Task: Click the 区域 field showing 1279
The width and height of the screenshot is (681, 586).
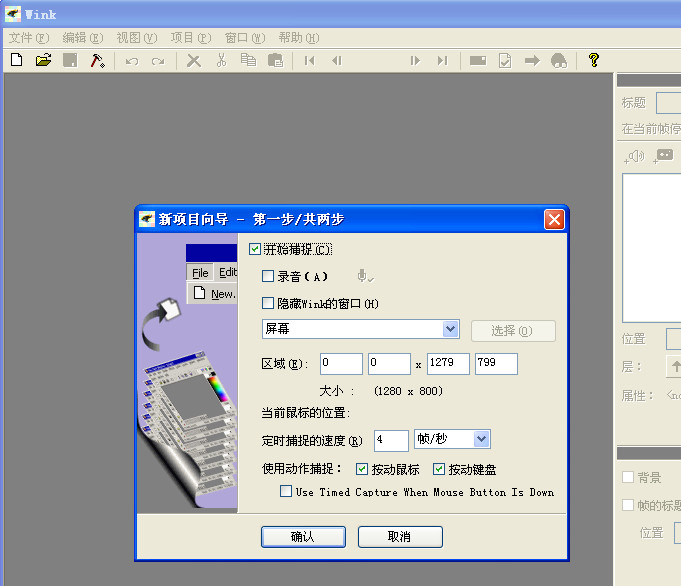Action: point(448,364)
